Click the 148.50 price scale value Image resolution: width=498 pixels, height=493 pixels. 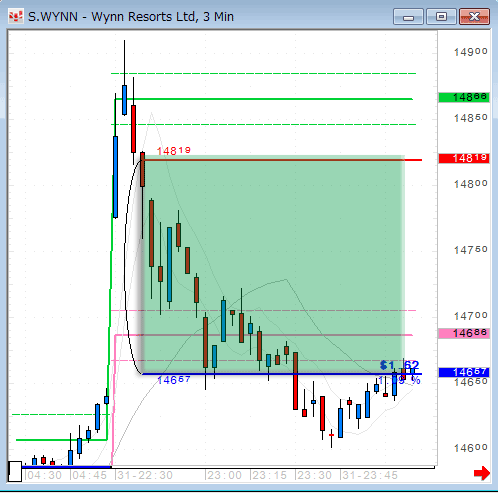(471, 118)
